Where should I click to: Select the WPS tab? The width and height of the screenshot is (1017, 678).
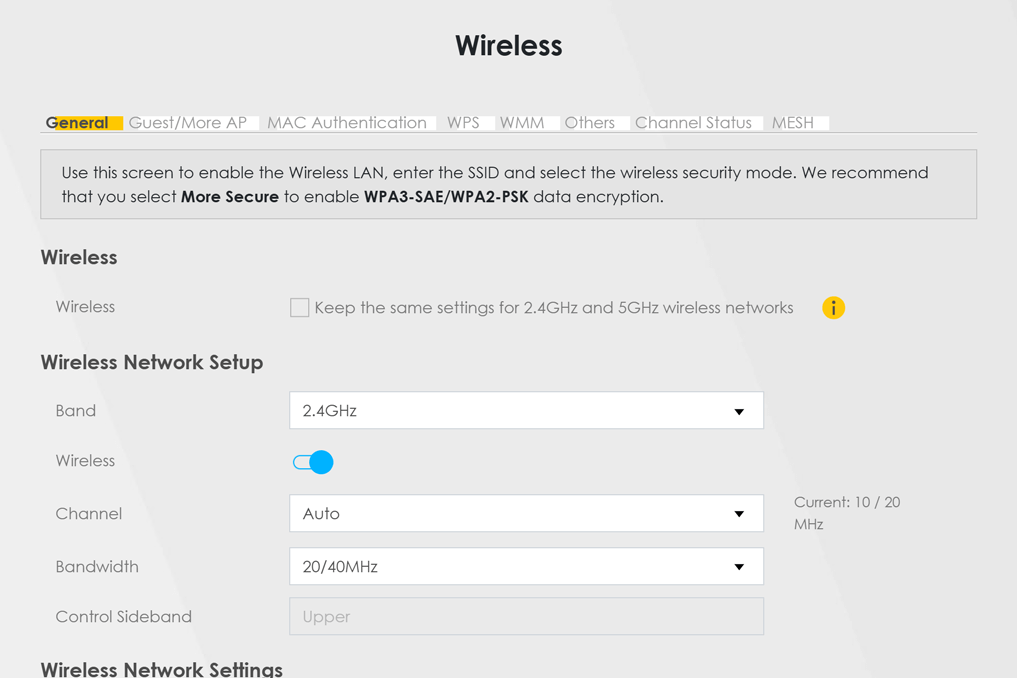463,123
